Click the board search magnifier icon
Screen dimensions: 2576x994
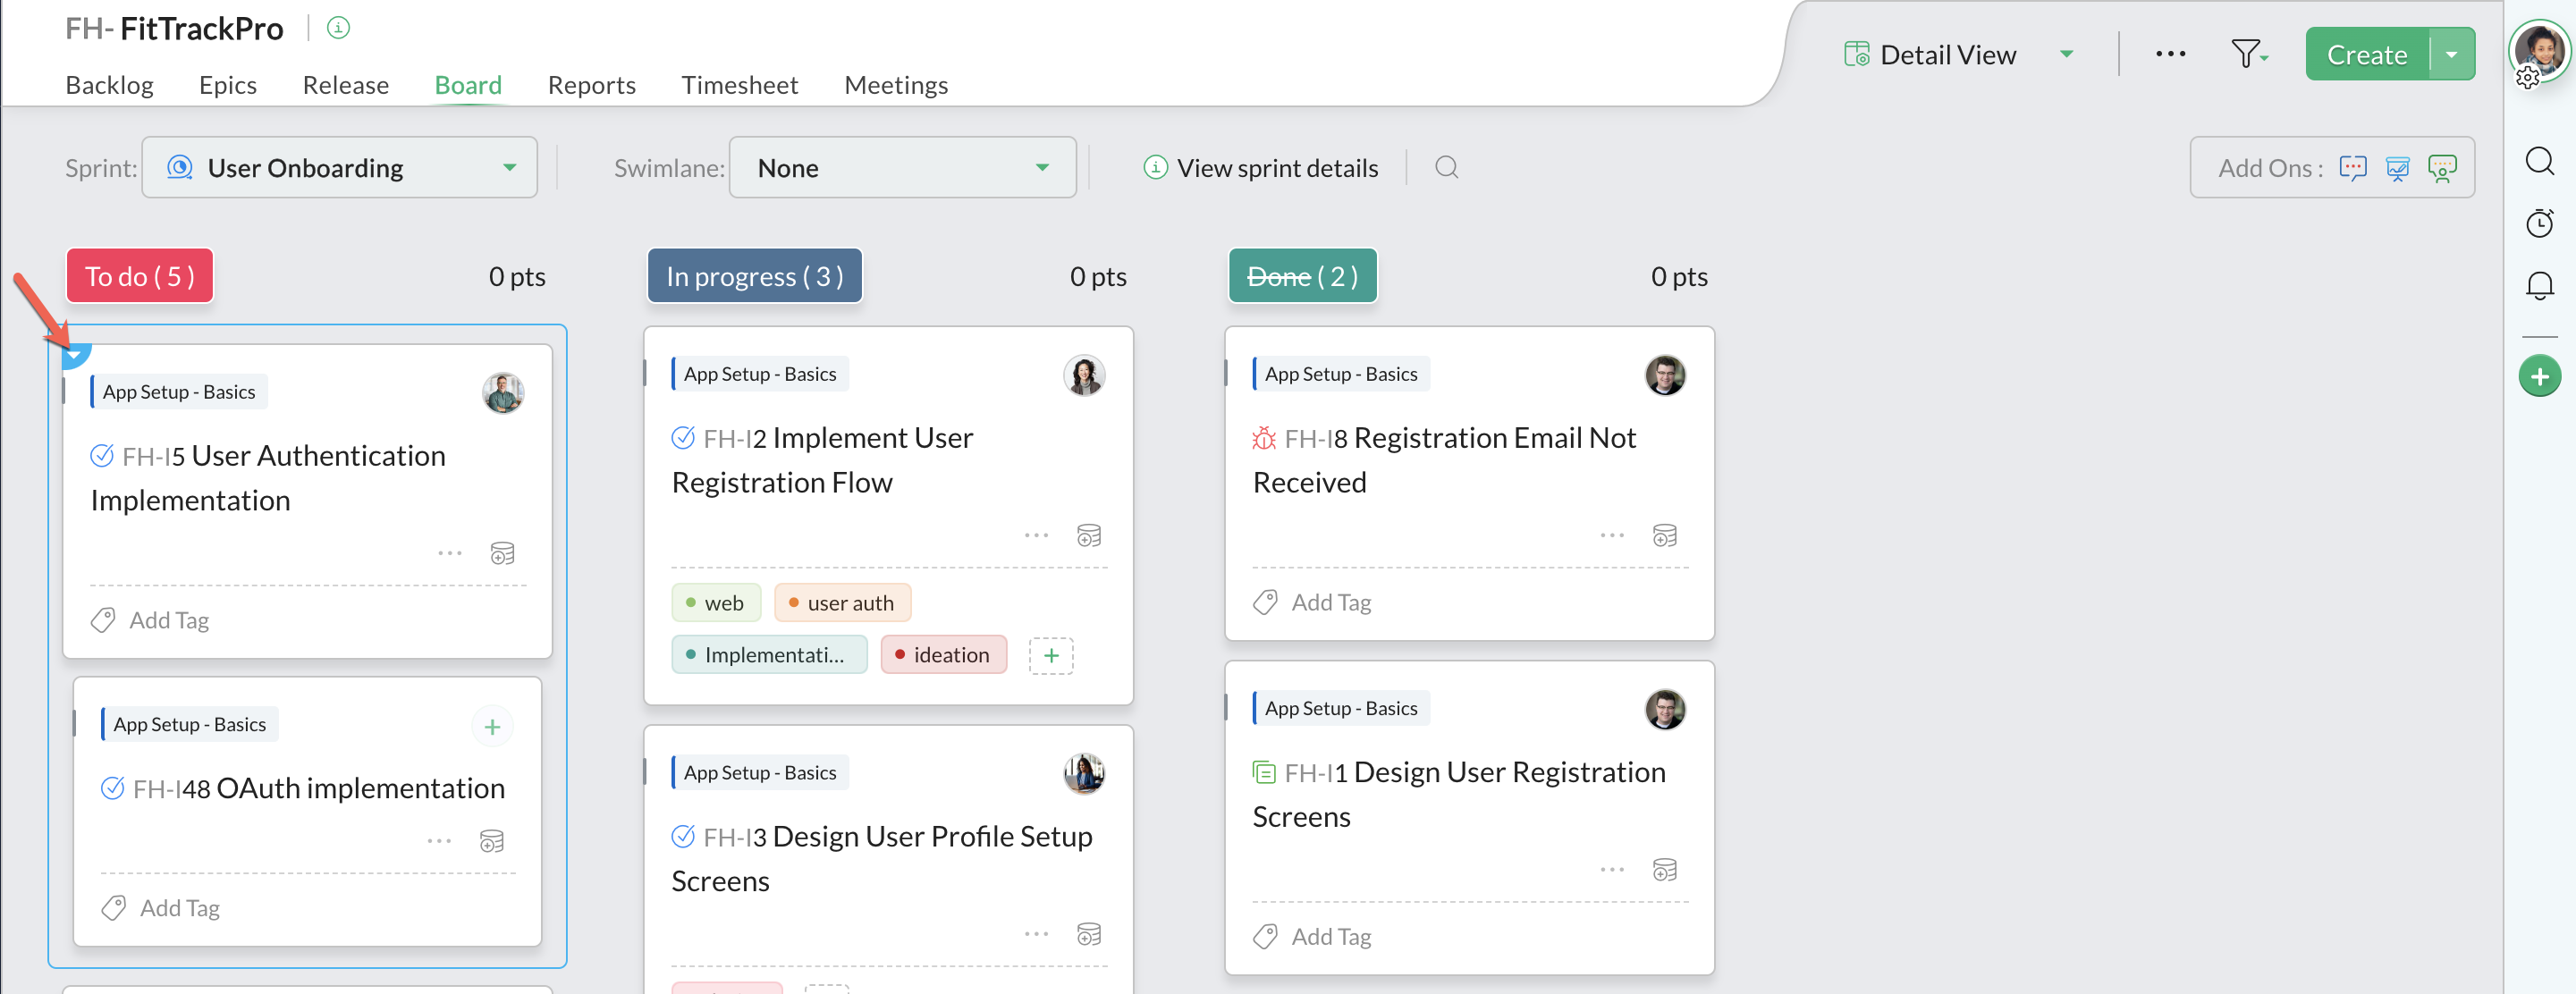click(x=1446, y=167)
